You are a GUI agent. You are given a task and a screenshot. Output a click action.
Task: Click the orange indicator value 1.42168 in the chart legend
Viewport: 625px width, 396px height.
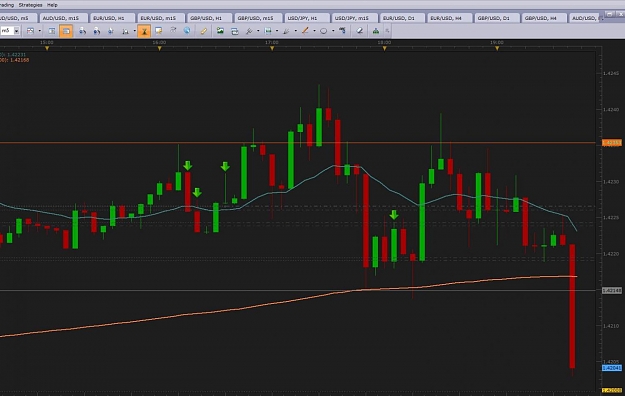[20, 60]
